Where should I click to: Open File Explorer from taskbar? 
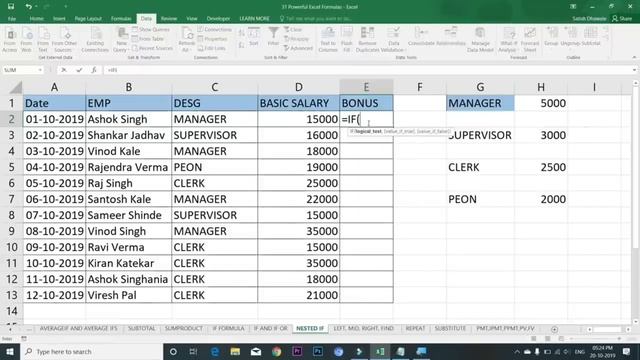tap(235, 351)
